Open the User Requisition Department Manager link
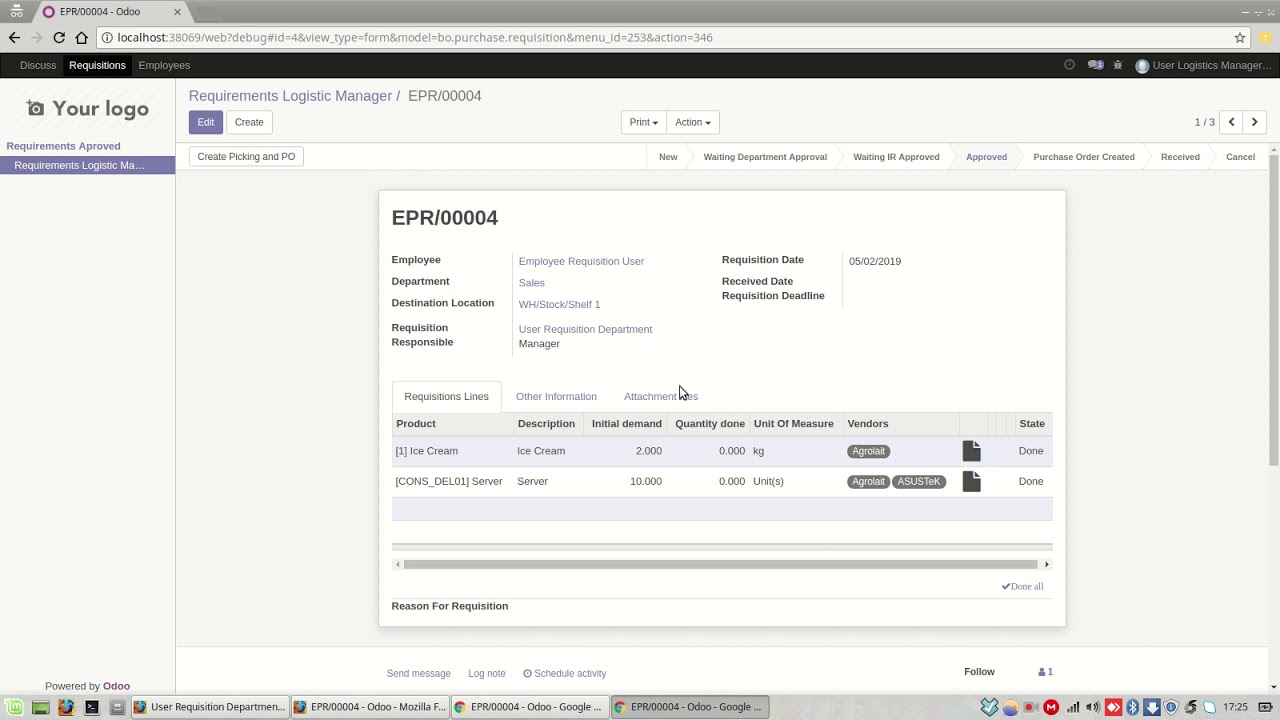The height and width of the screenshot is (720, 1280). click(x=585, y=336)
